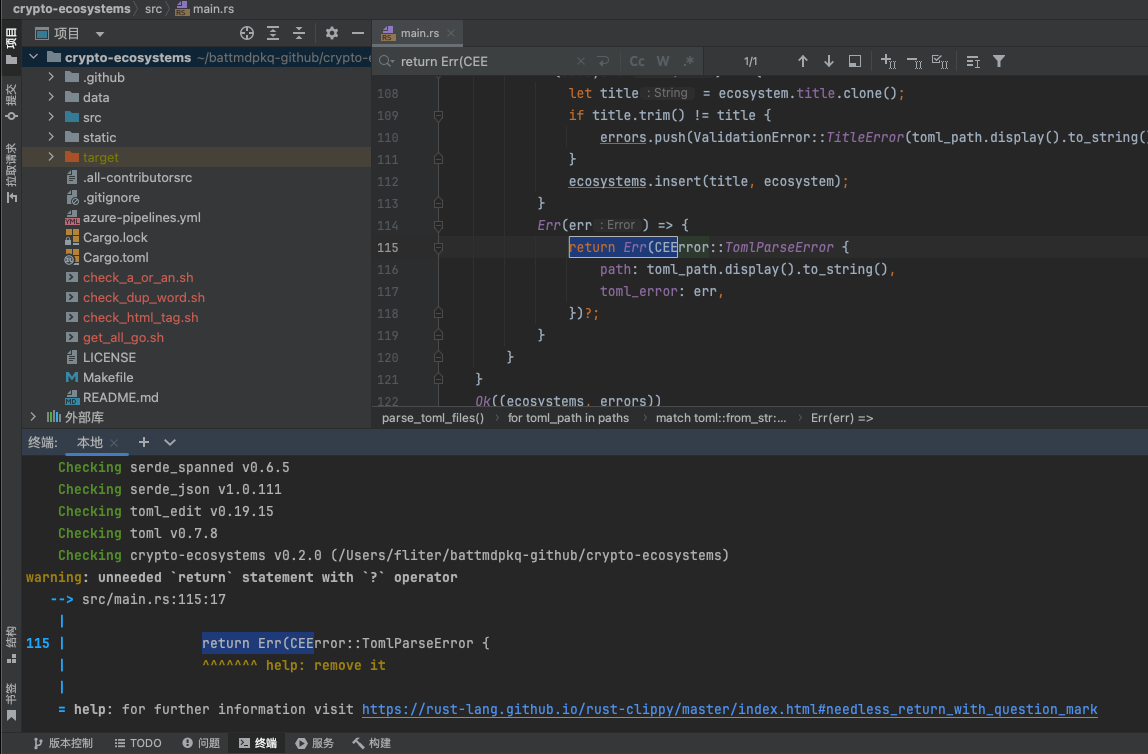Collapse all project tree nodes
This screenshot has width=1148, height=754.
pyautogui.click(x=298, y=33)
